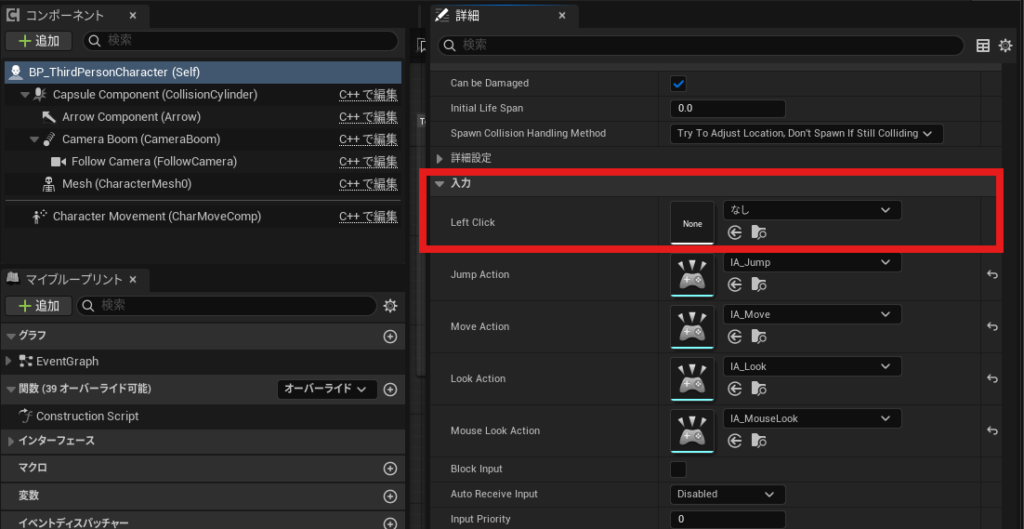Change Auto Receive Input Disabled dropdown

click(x=727, y=494)
